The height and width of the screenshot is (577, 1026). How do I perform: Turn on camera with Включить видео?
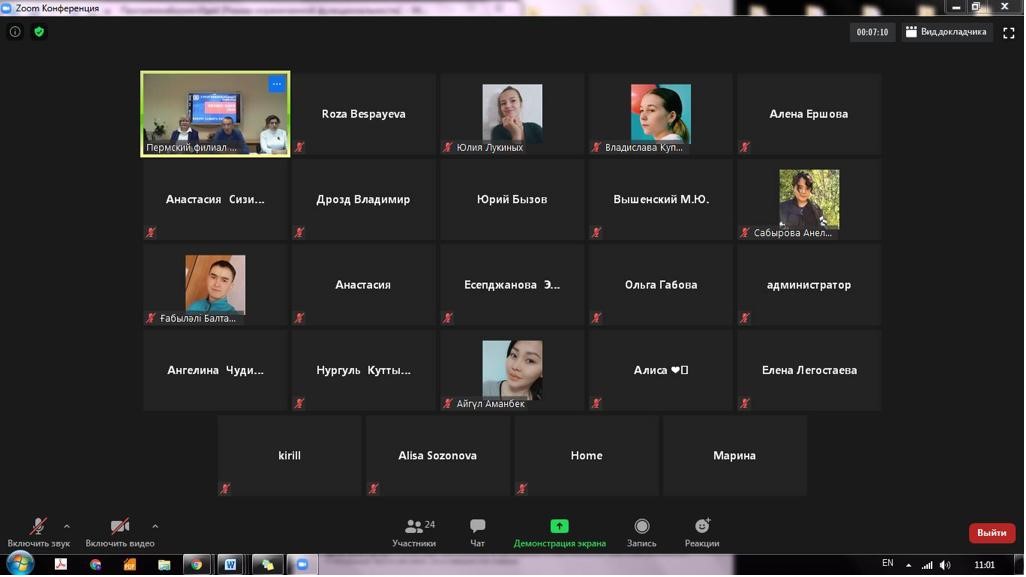pos(119,533)
